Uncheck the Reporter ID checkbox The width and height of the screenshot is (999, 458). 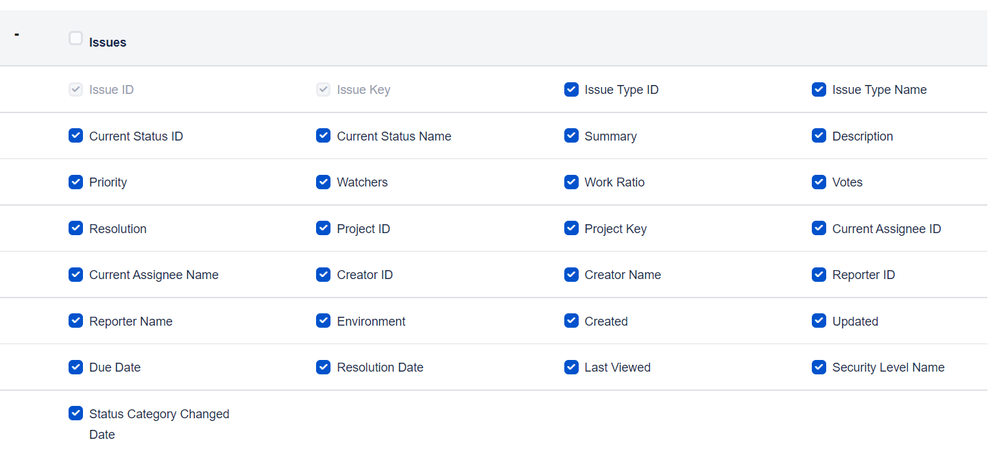click(819, 274)
